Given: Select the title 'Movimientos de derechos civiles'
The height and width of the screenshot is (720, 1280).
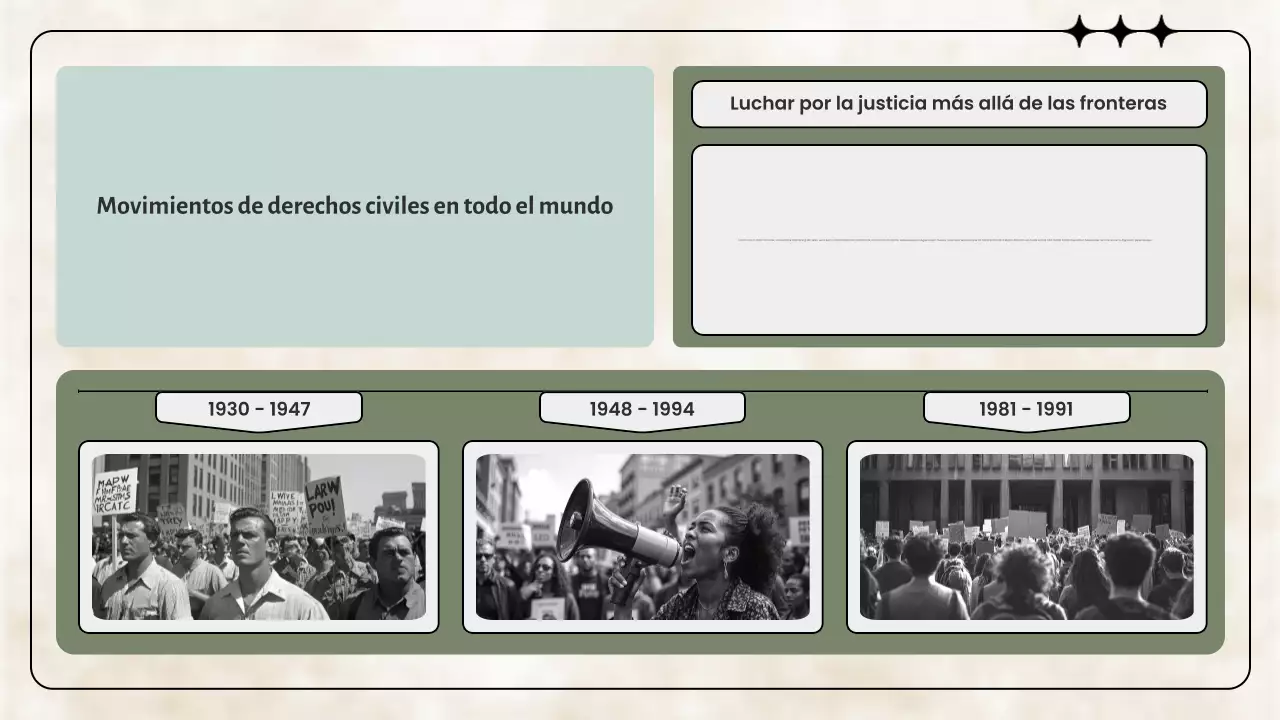Looking at the screenshot, I should [x=354, y=206].
